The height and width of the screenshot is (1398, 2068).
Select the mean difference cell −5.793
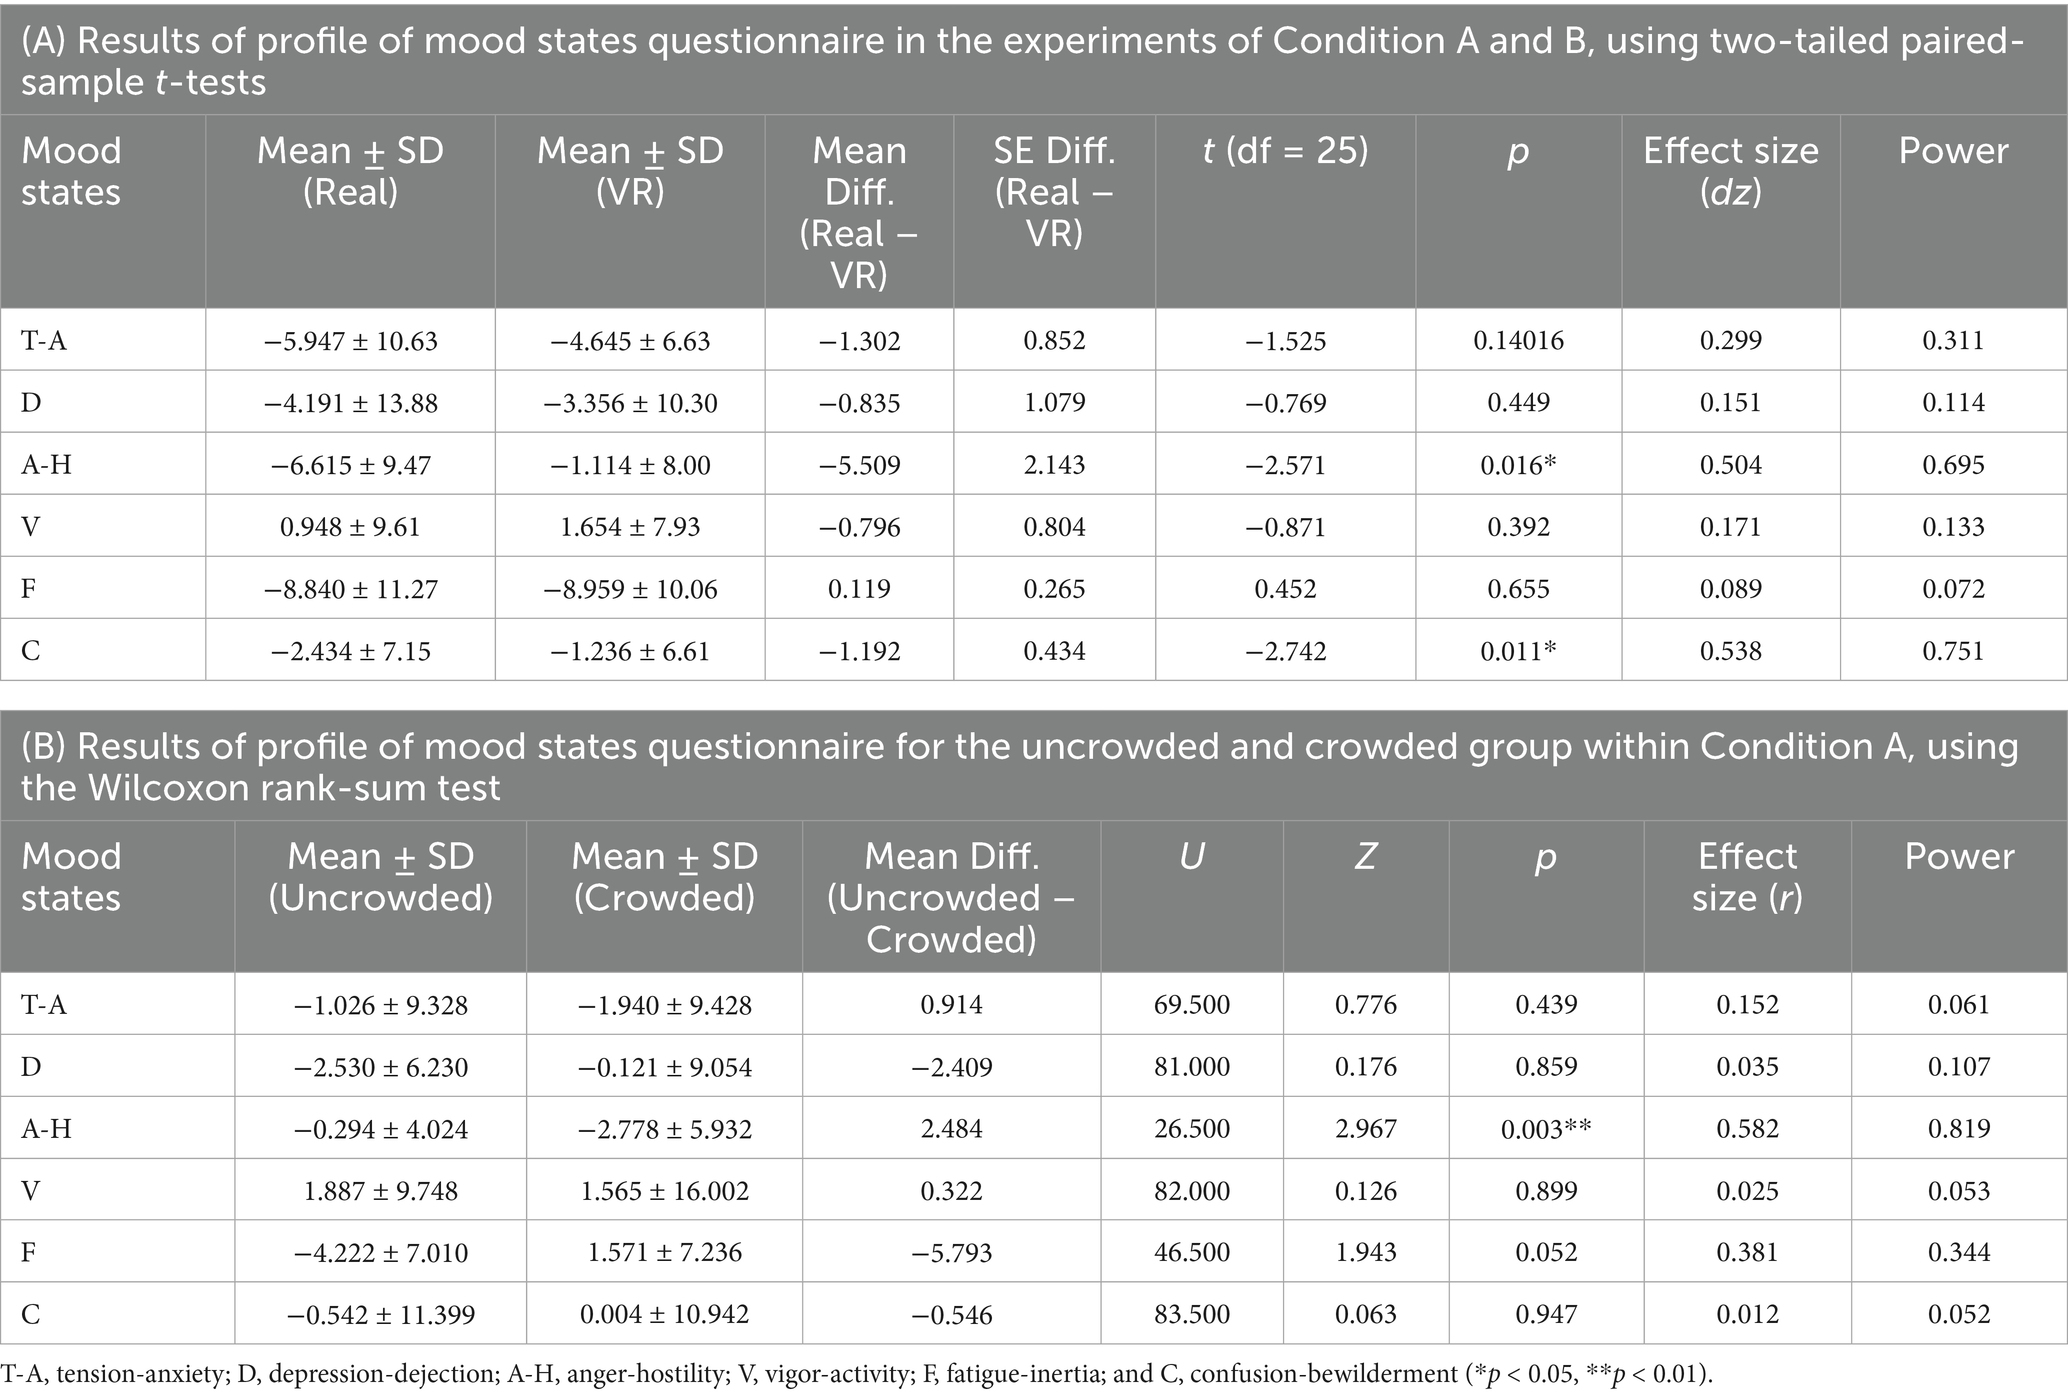(951, 1252)
